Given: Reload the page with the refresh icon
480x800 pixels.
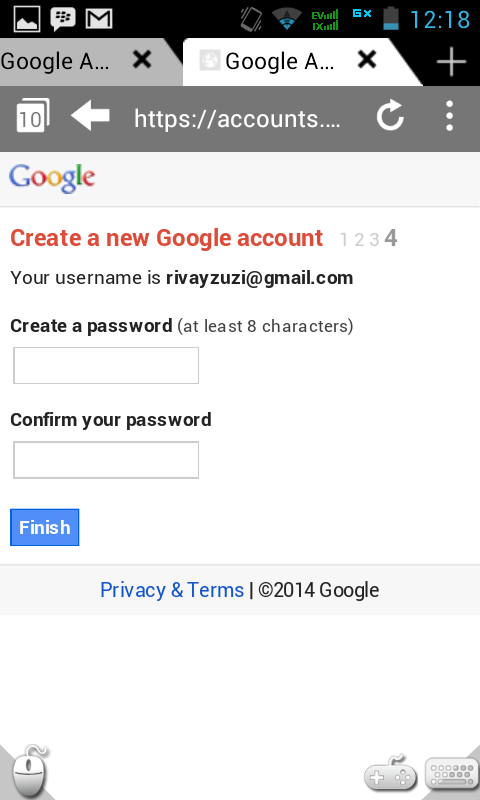Looking at the screenshot, I should [x=390, y=116].
